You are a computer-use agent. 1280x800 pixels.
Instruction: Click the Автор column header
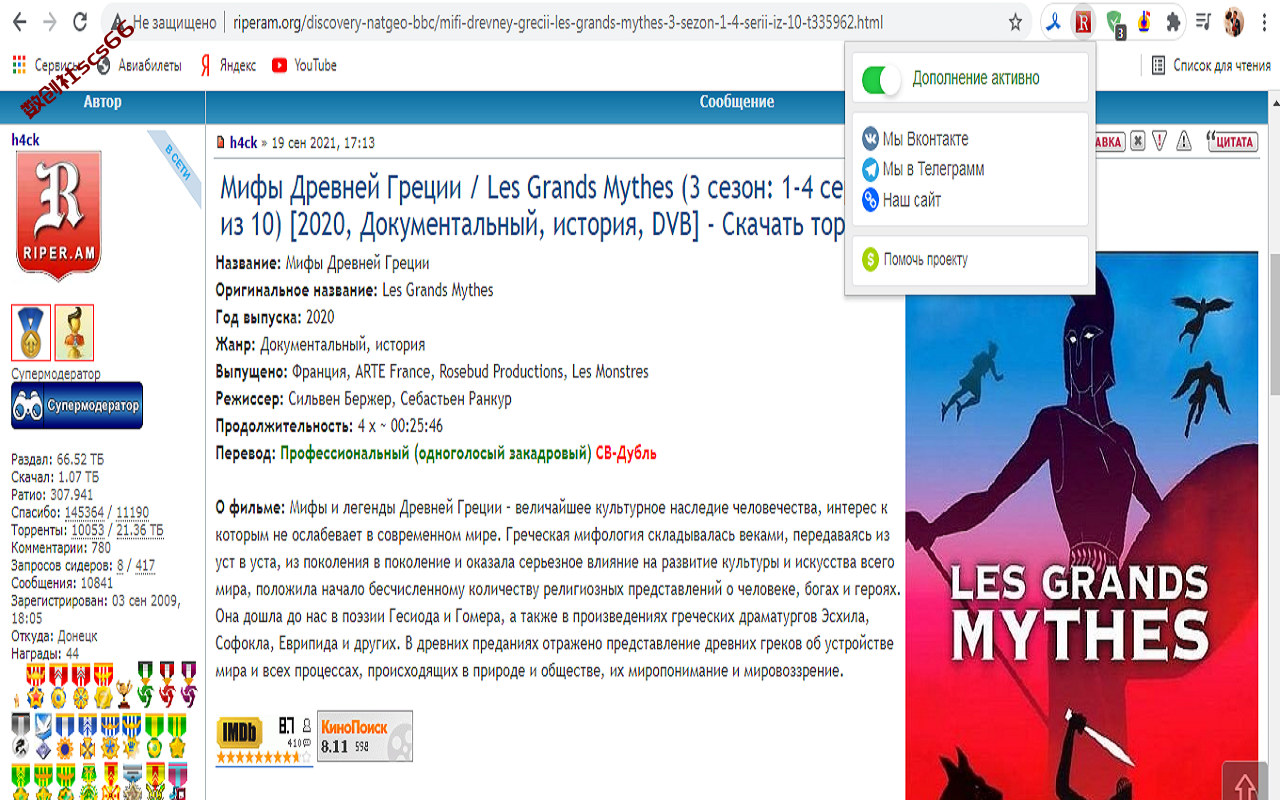102,102
